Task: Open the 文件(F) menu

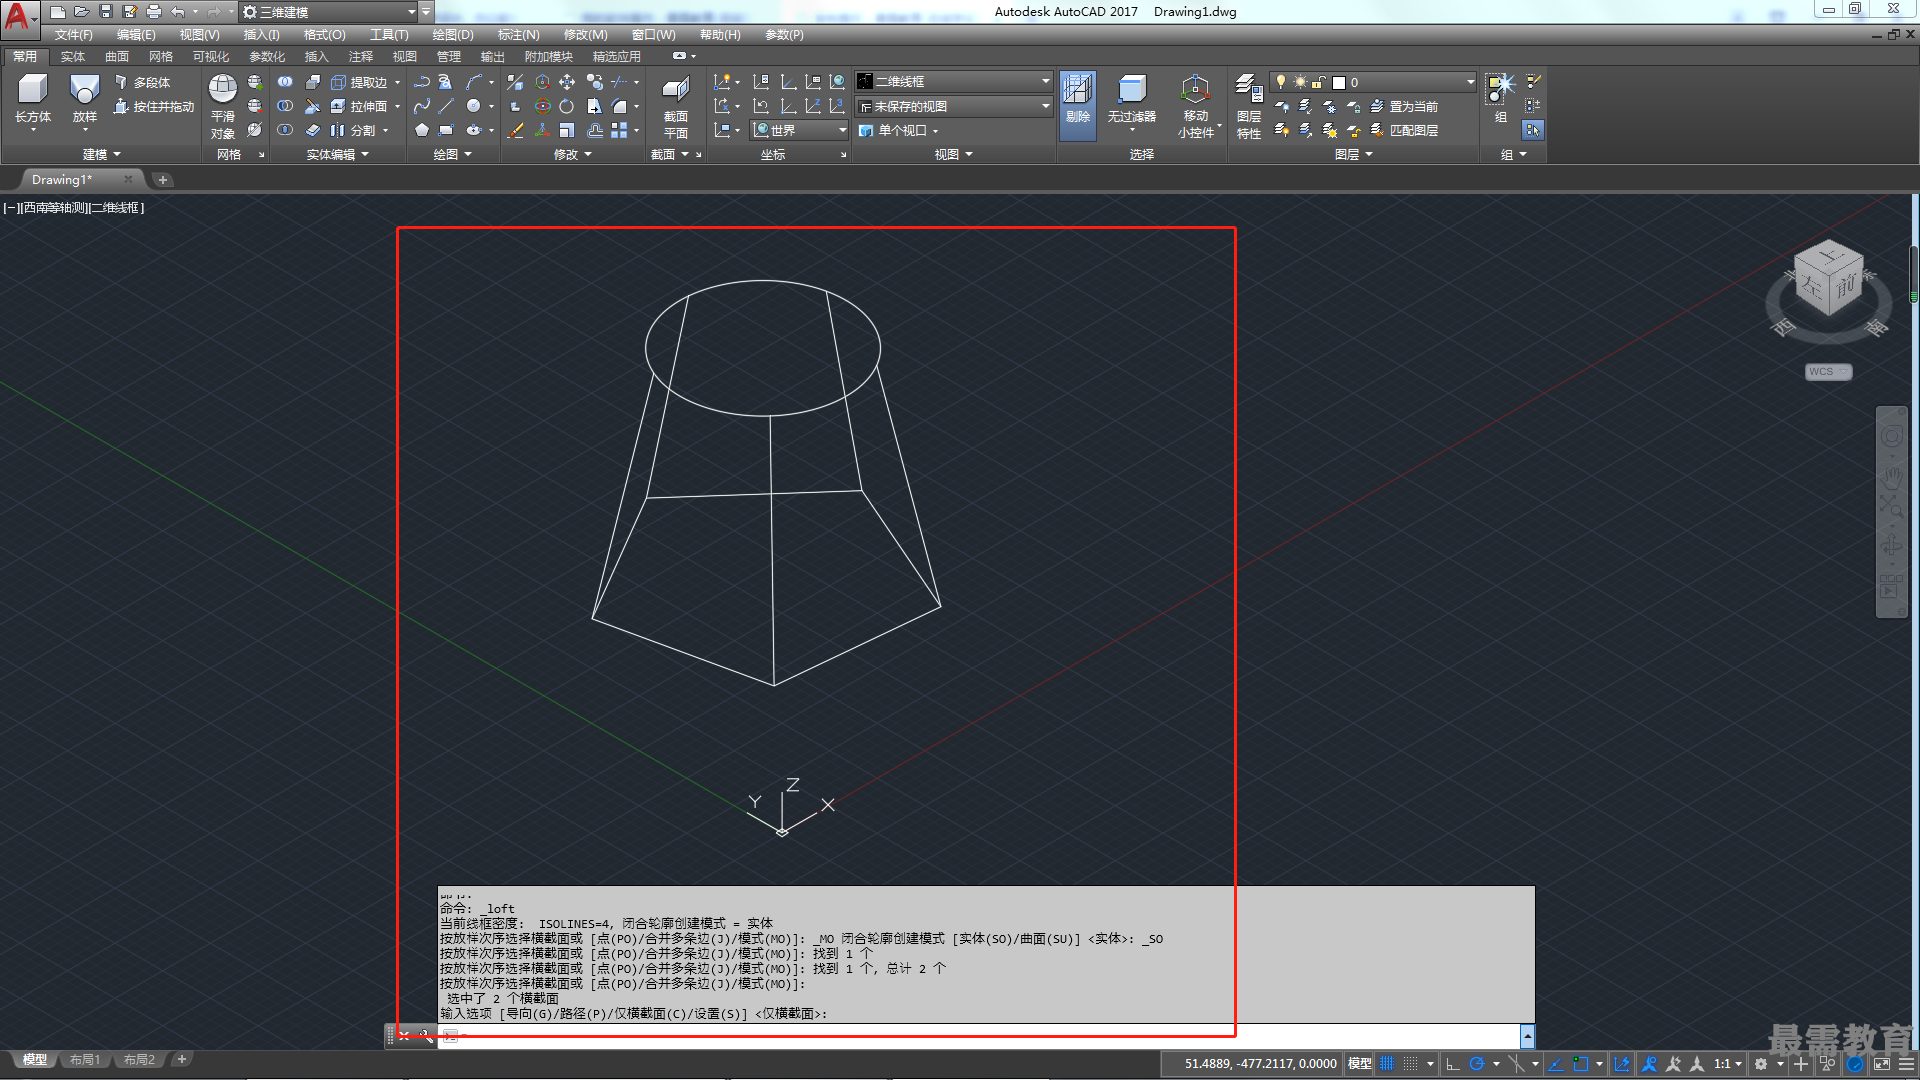Action: pyautogui.click(x=73, y=35)
